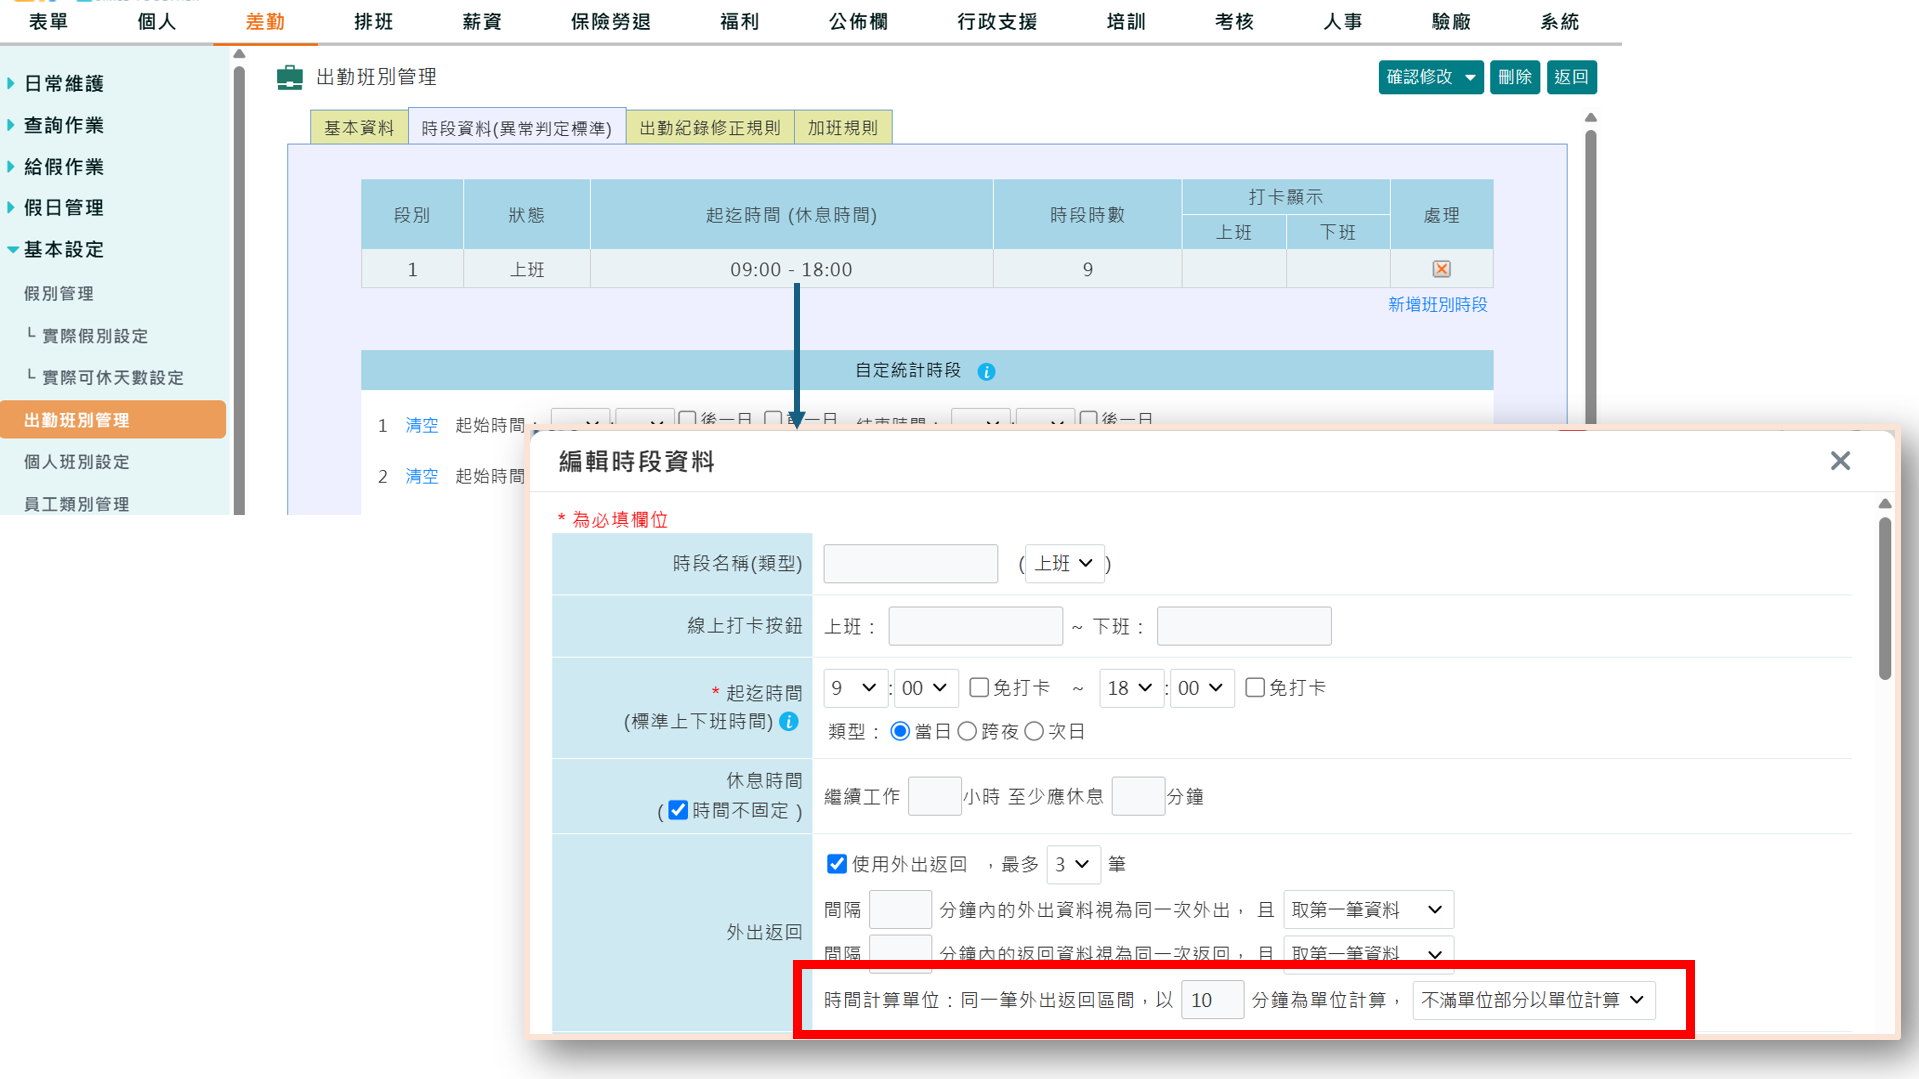The width and height of the screenshot is (1919, 1079).
Task: Change the 最多 3 筆 dropdown value
Action: pos(1073,864)
